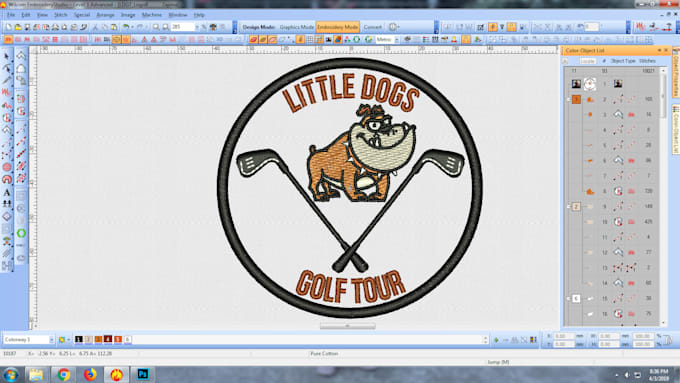Click the Zoom magnifier icon
The width and height of the screenshot is (680, 383).
156,27
